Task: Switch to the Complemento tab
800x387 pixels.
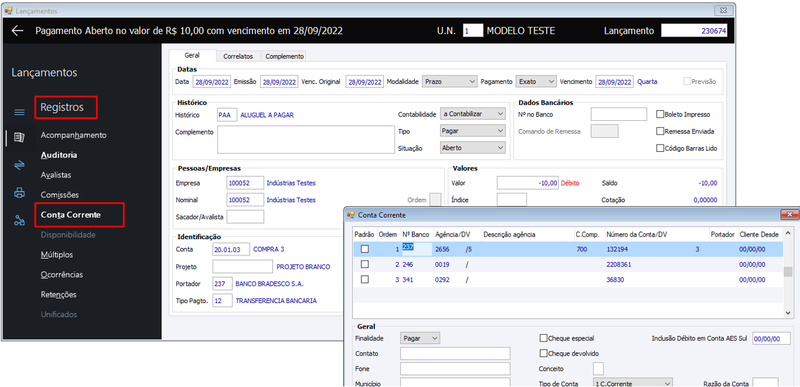Action: tap(284, 57)
